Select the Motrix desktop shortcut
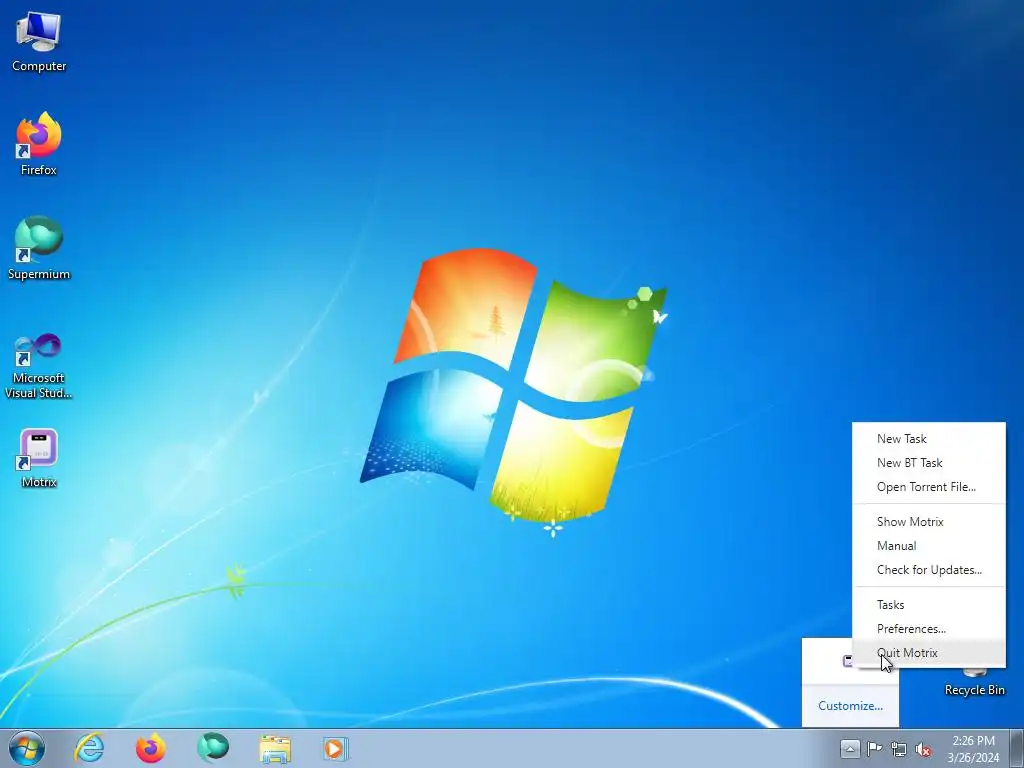The image size is (1024, 768). (x=39, y=458)
